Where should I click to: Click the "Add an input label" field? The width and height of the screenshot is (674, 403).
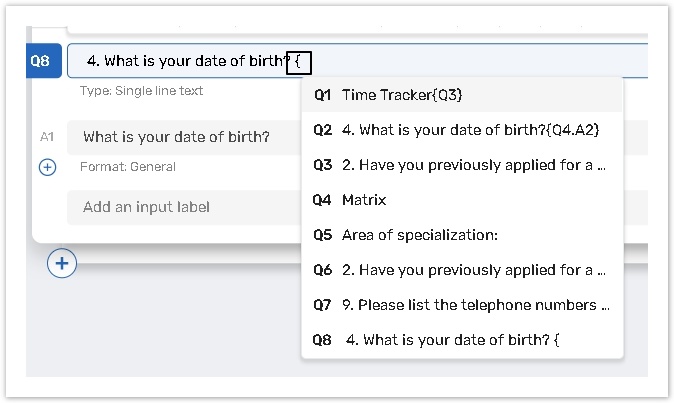pos(180,207)
